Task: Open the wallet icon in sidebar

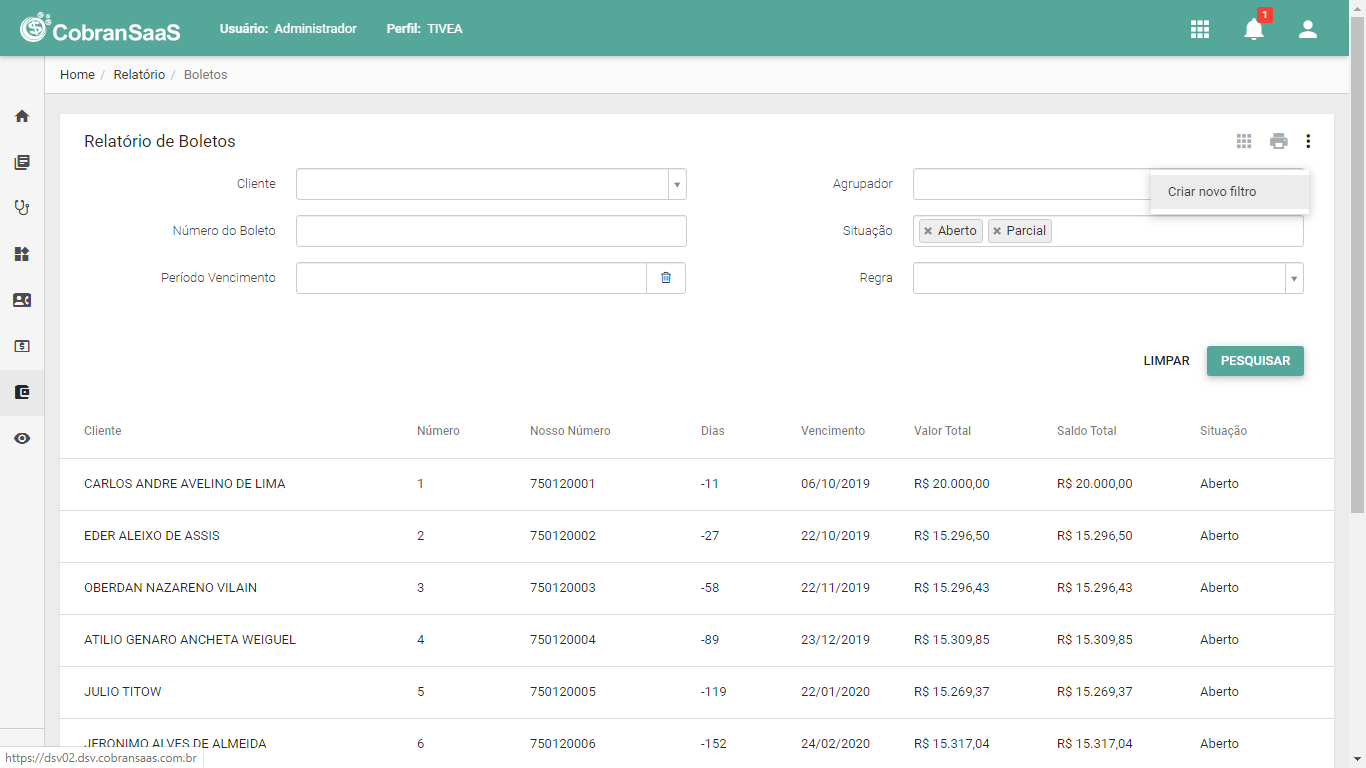Action: tap(22, 392)
